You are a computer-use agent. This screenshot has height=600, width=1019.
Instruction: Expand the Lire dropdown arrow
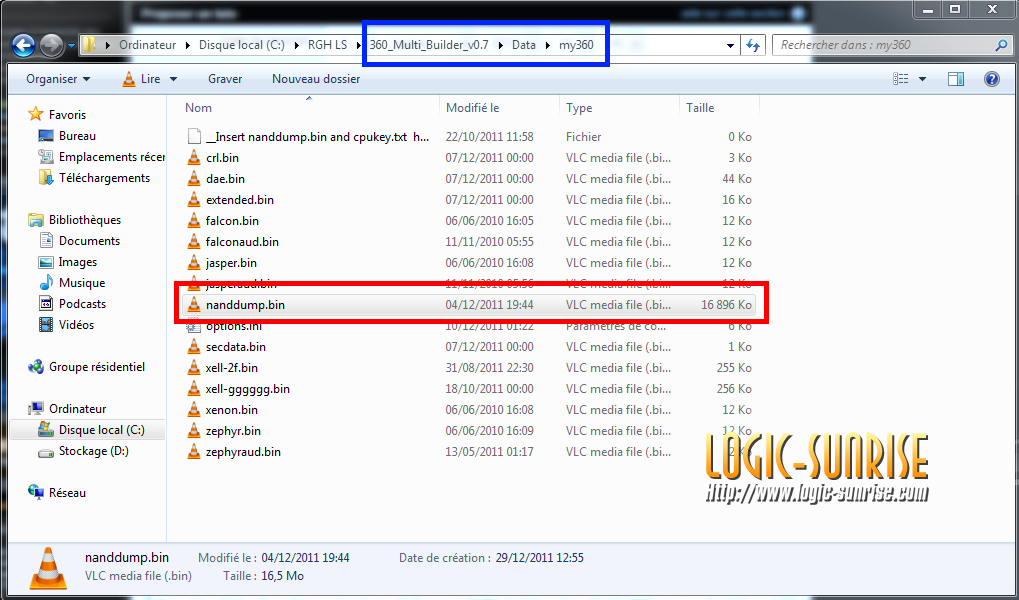click(x=173, y=79)
